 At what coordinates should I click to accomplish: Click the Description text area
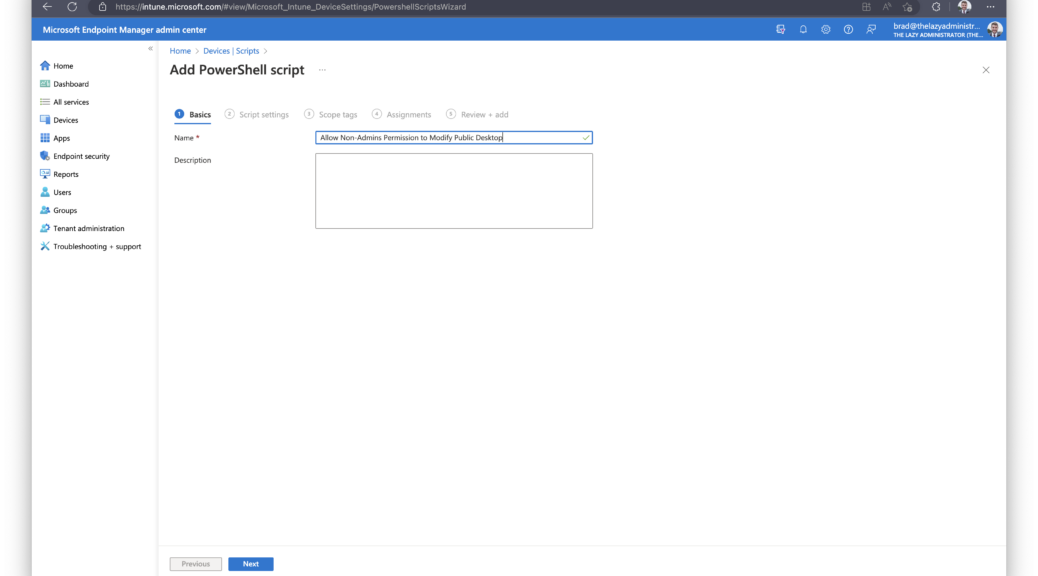(453, 191)
